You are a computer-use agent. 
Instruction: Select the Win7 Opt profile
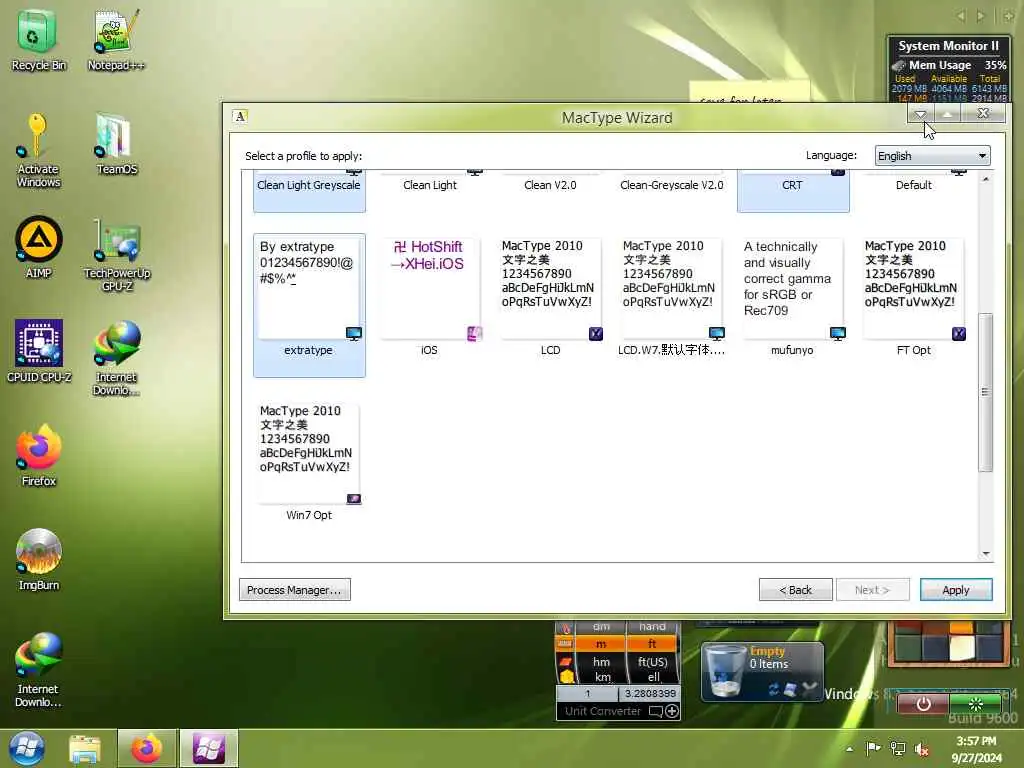tap(309, 462)
